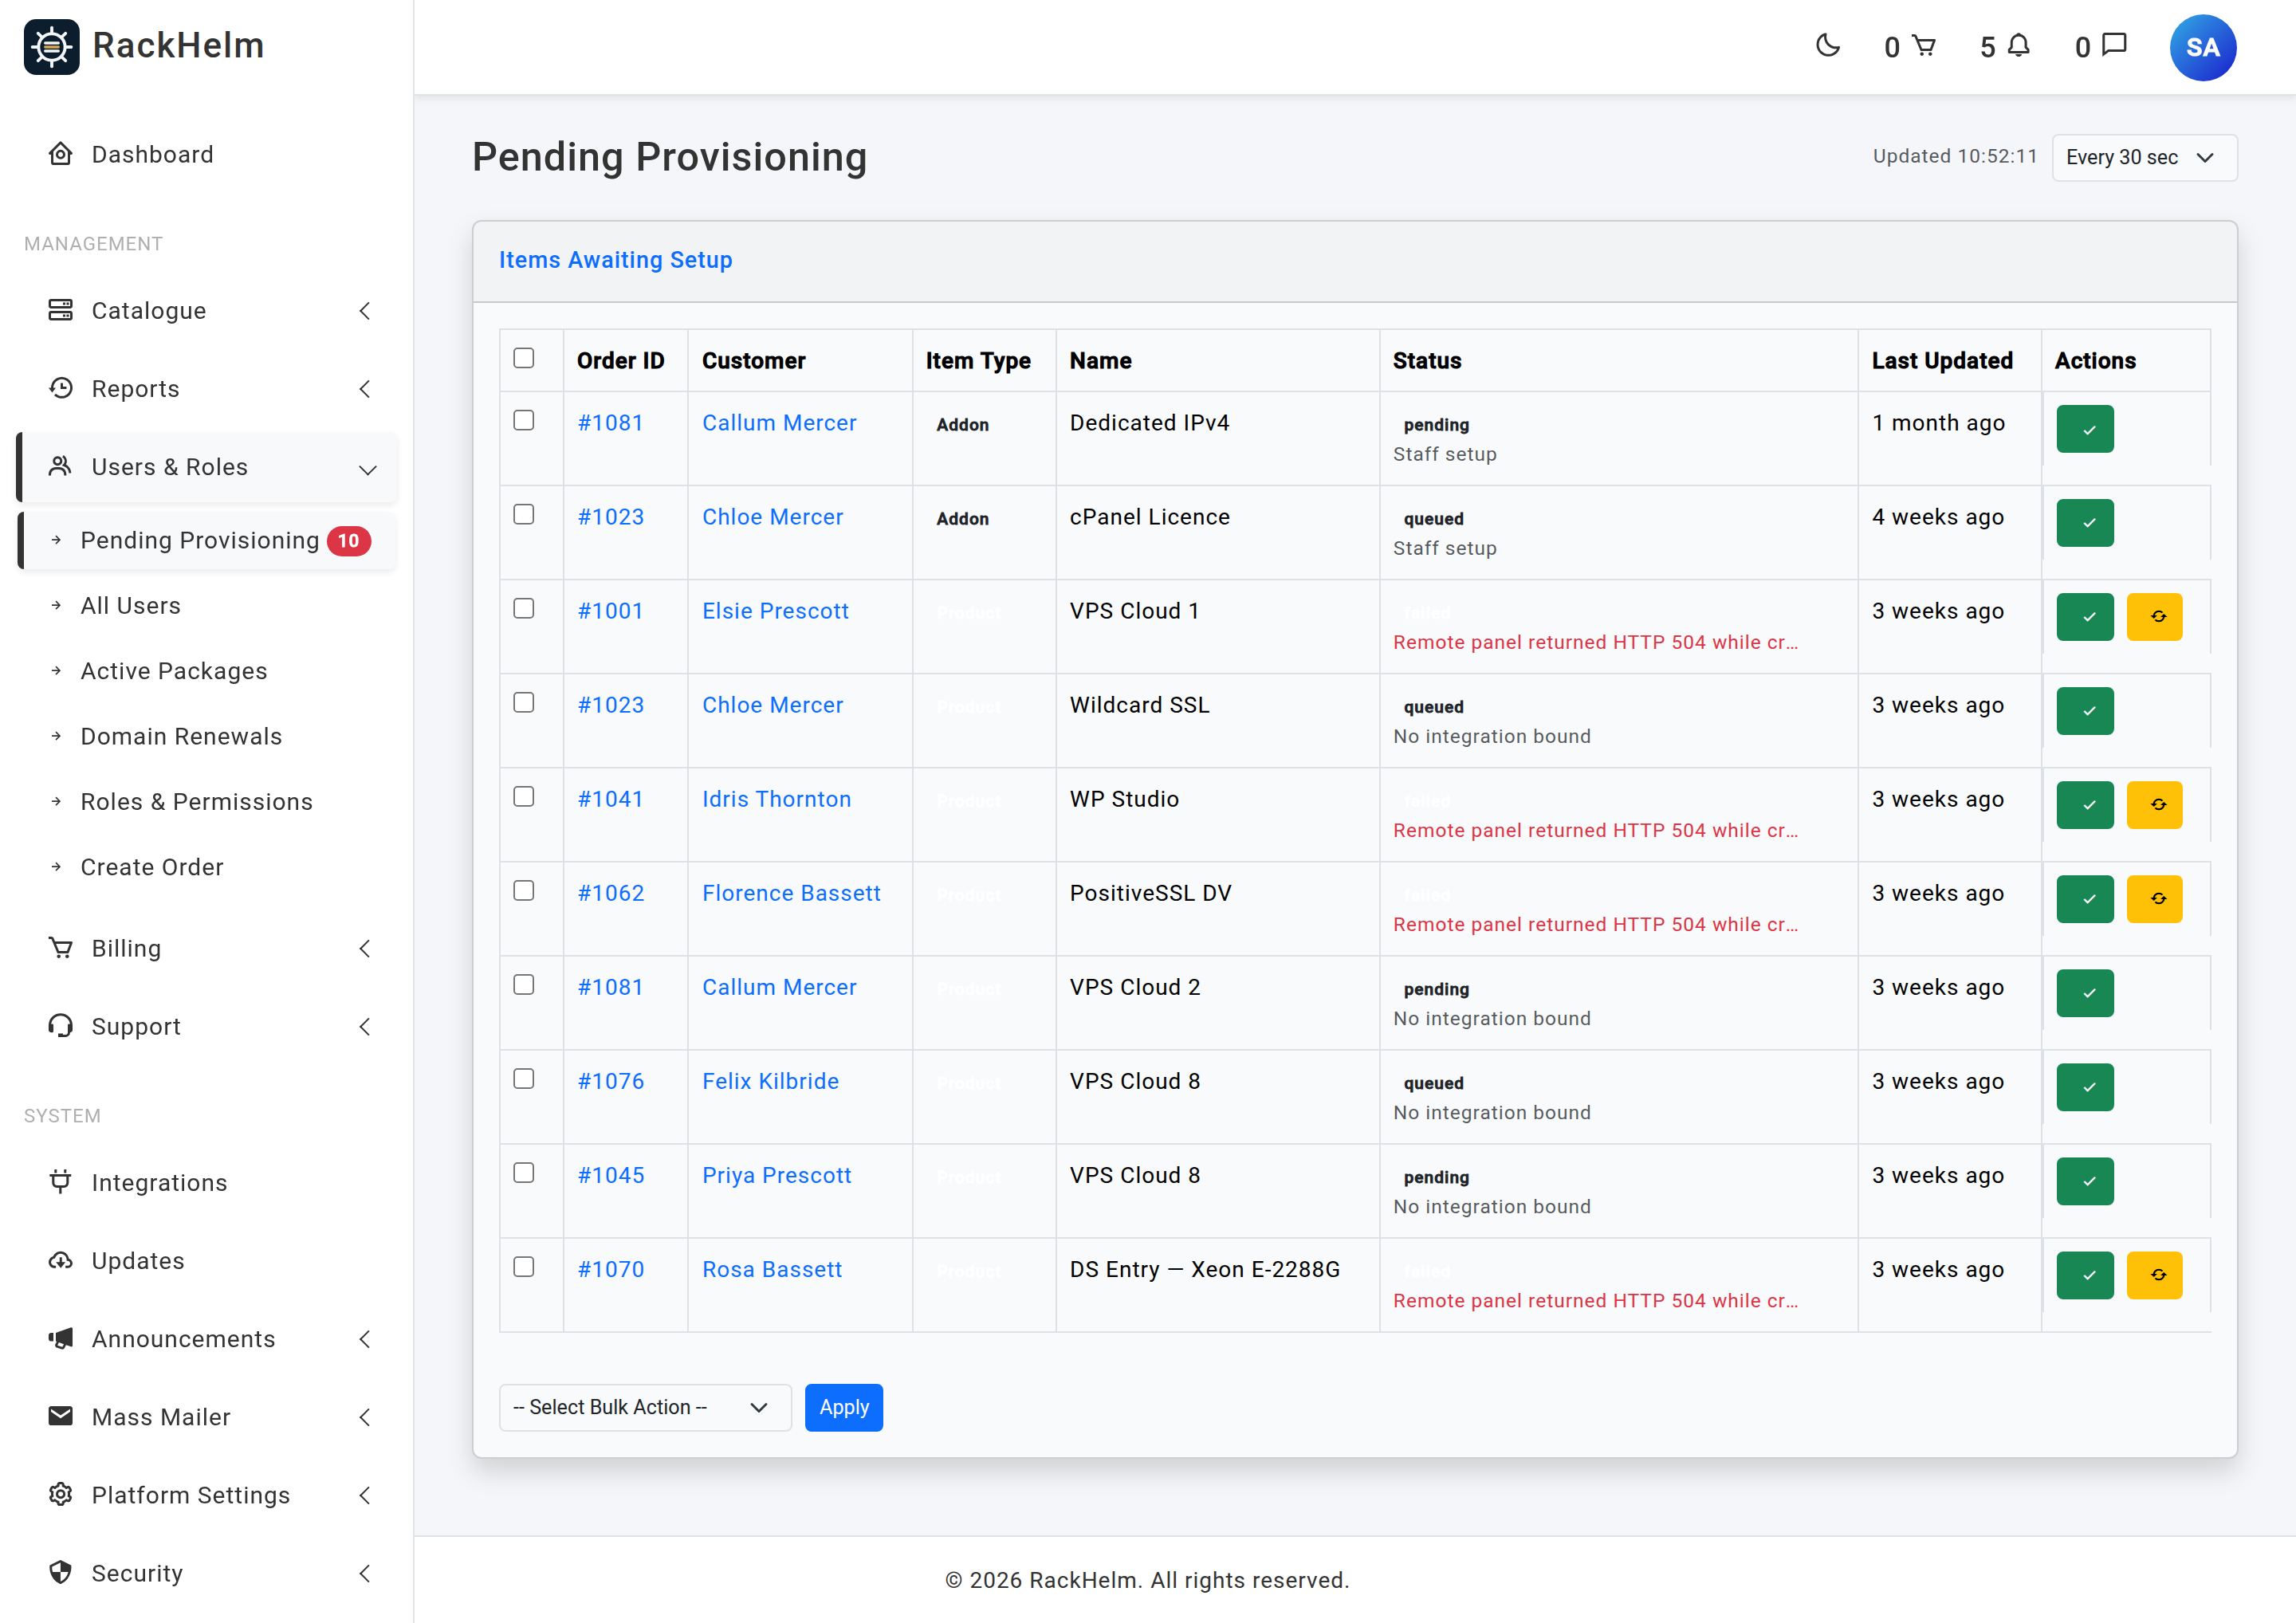
Task: Expand the Reports menu
Action: [207, 389]
